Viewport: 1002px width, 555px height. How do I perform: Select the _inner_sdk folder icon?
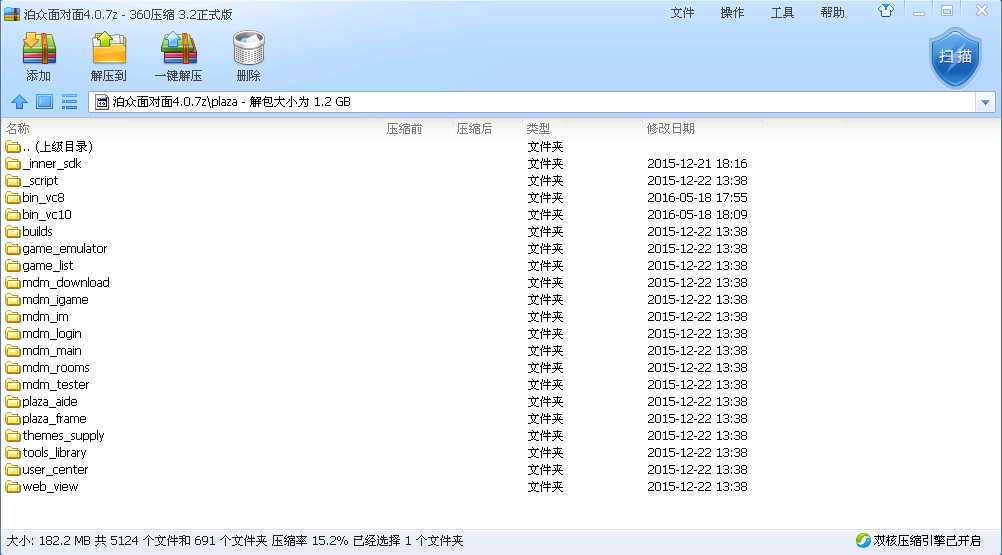[x=13, y=164]
